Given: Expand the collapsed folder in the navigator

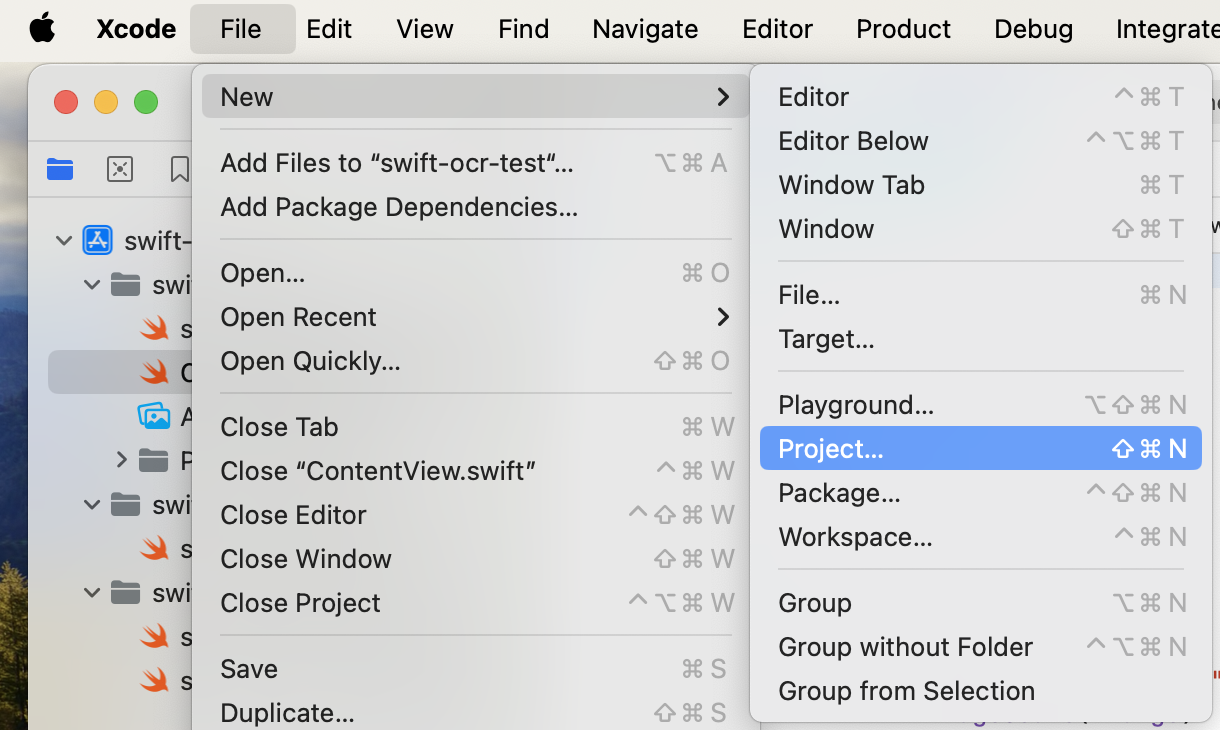Looking at the screenshot, I should 122,460.
